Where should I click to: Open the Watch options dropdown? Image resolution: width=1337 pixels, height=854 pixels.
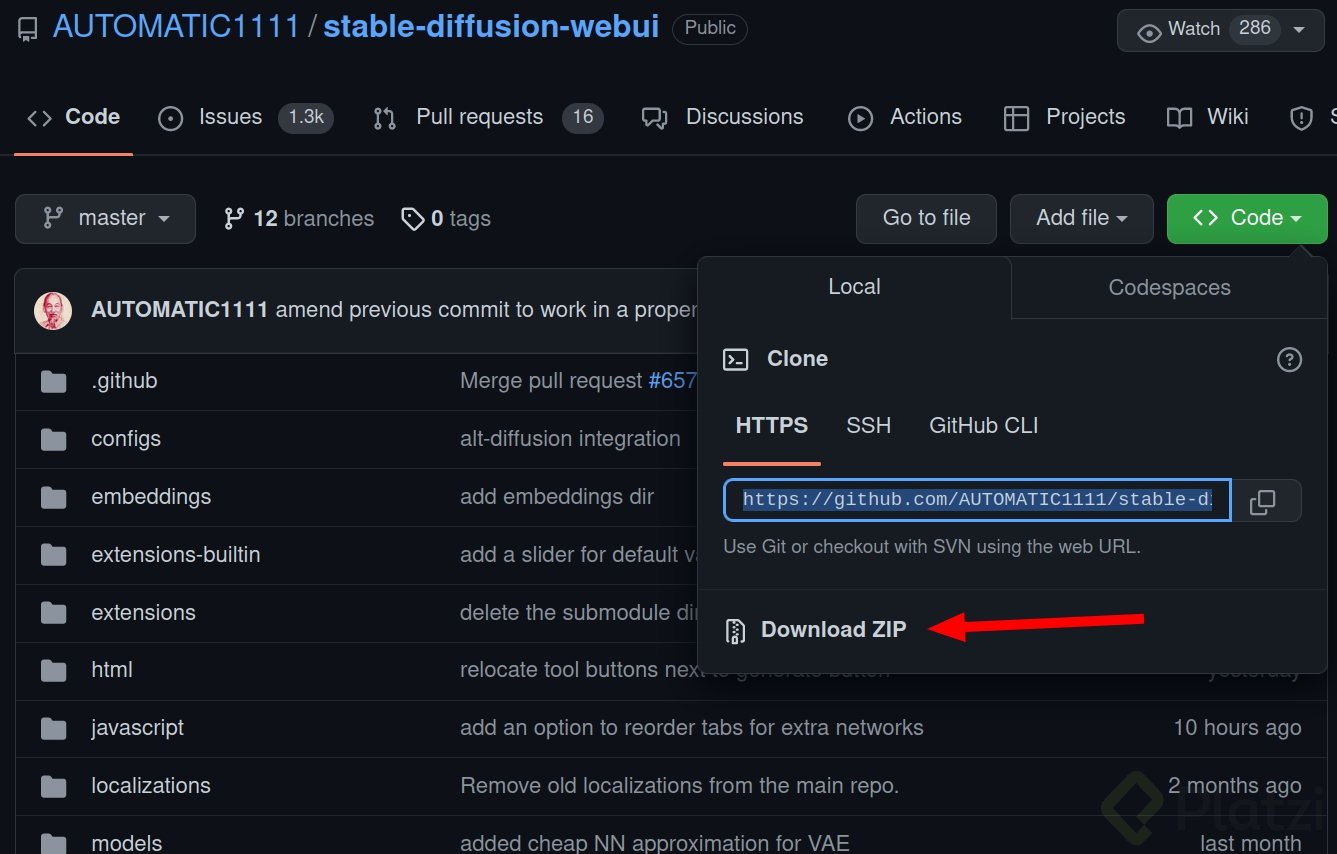(1300, 30)
